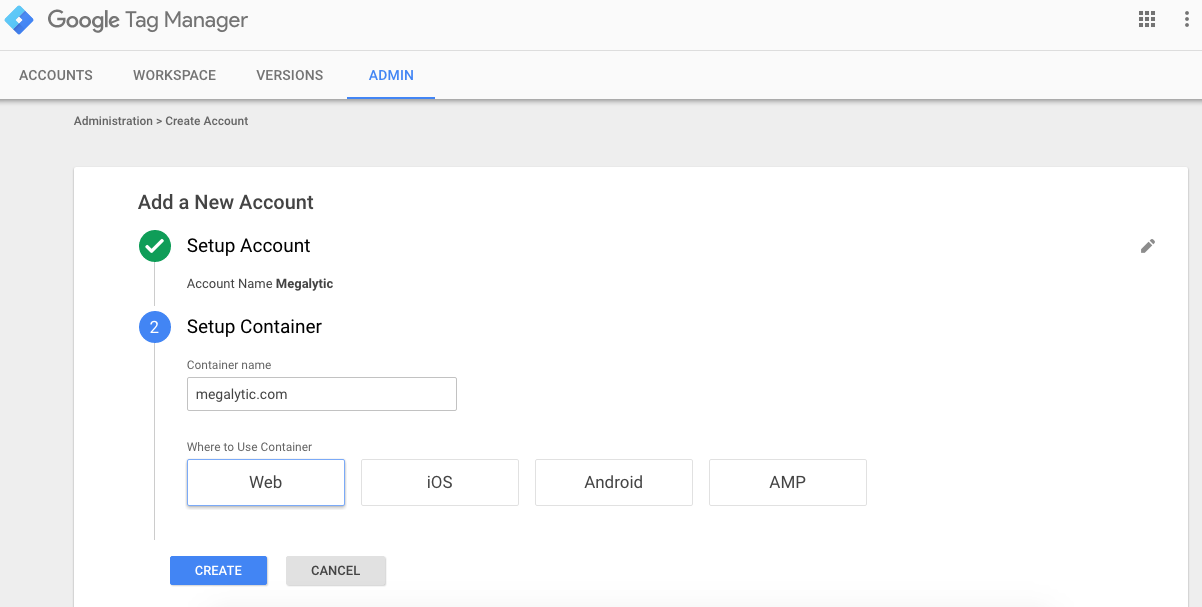Choose Web as container target
This screenshot has height=607, width=1202.
pos(266,482)
